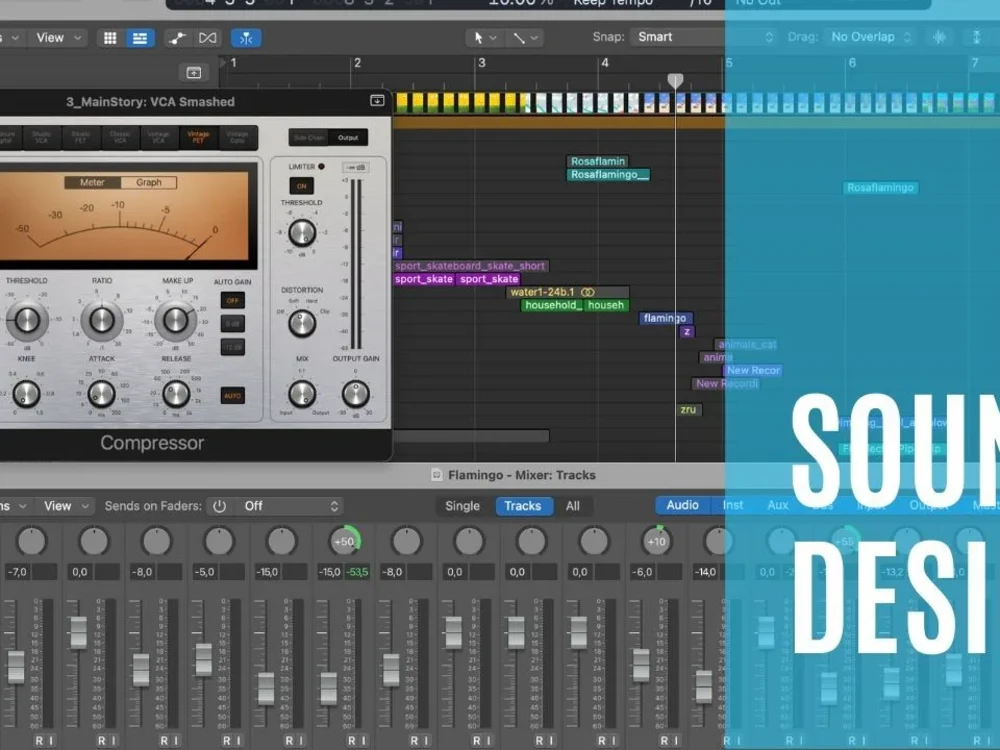Click I button on the -5,0 channel
Image resolution: width=1000 pixels, height=750 pixels.
[239, 740]
